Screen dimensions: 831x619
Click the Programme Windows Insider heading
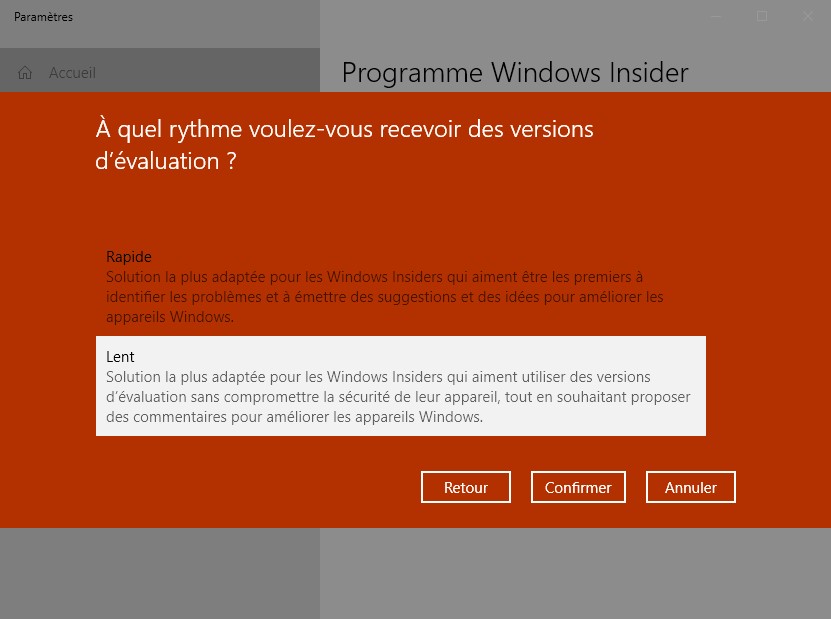tap(515, 73)
